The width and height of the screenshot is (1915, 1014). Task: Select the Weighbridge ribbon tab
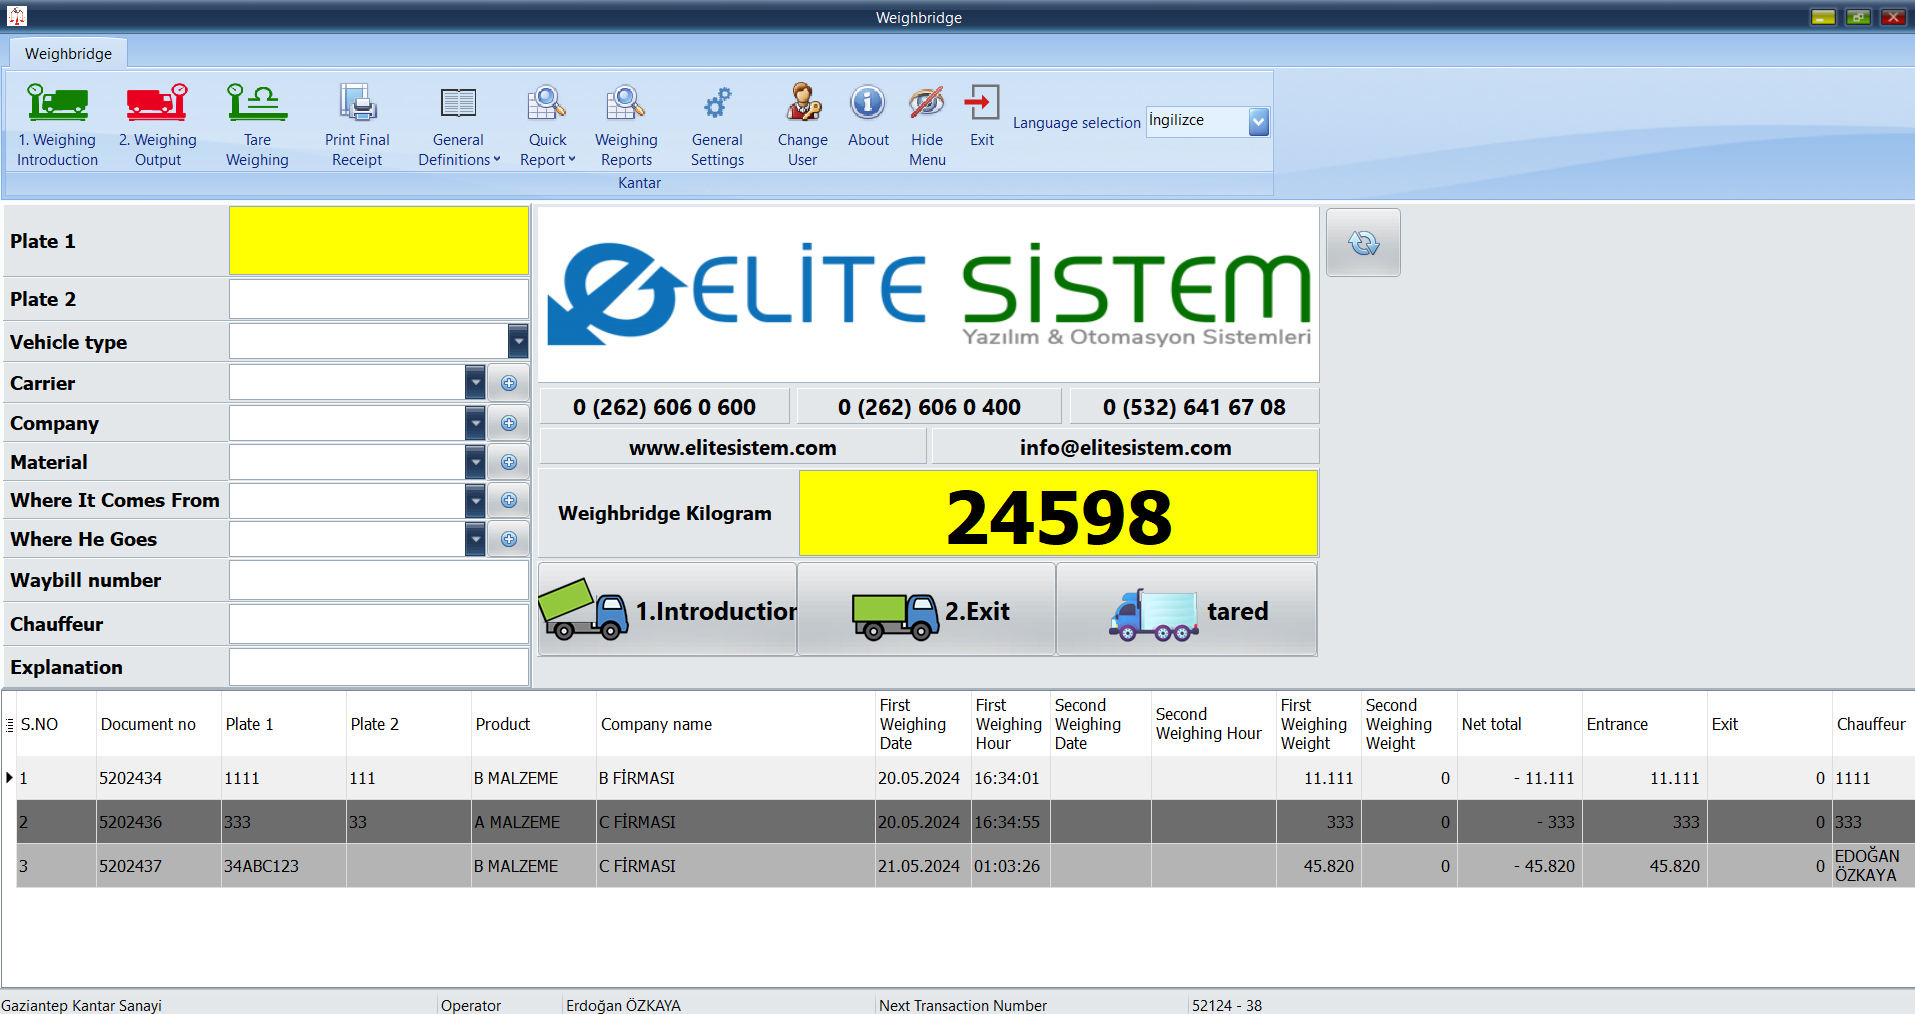(68, 54)
